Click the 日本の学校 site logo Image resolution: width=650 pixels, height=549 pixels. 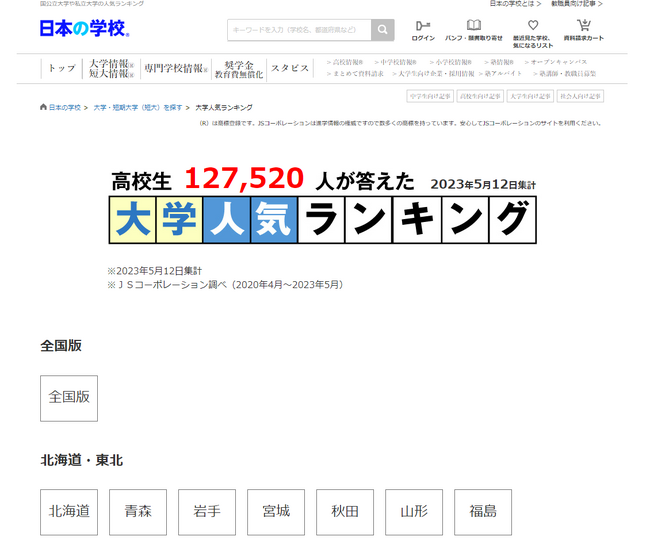pos(85,29)
